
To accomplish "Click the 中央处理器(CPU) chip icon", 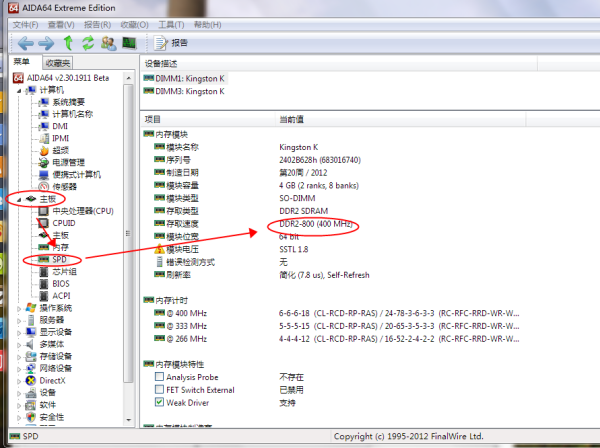I will pos(44,211).
